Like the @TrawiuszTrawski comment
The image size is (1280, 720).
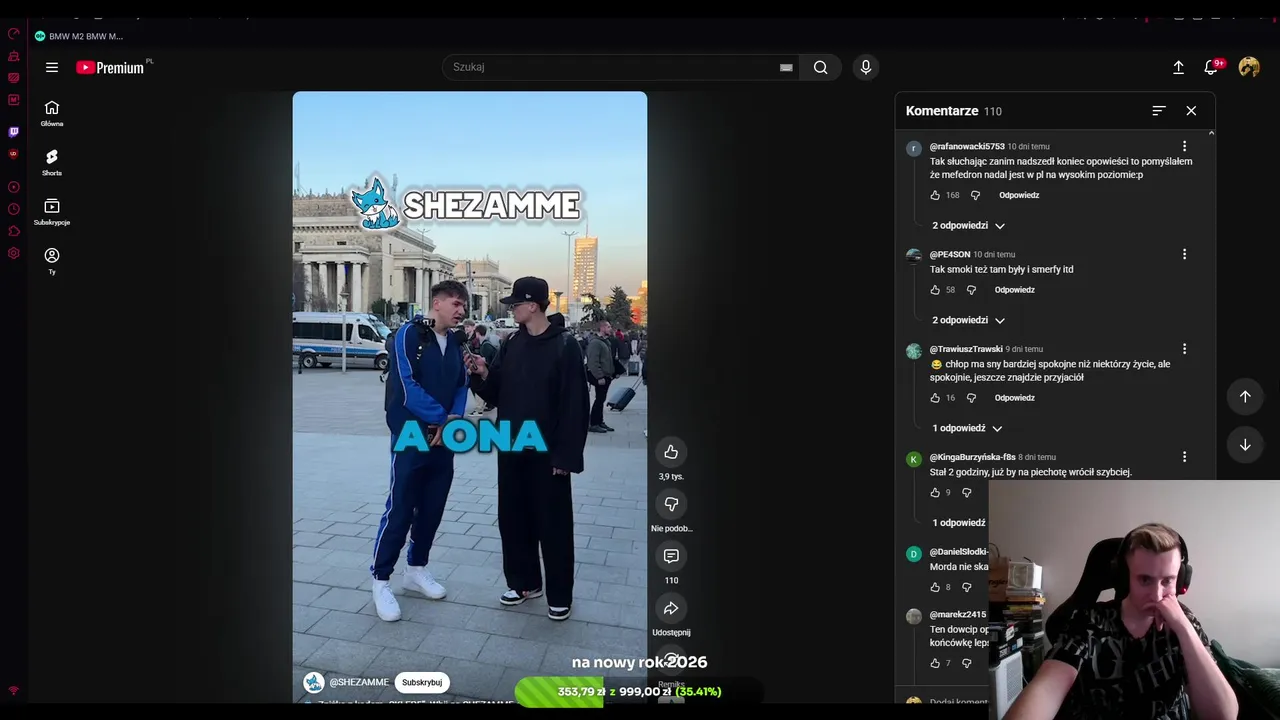coord(935,398)
